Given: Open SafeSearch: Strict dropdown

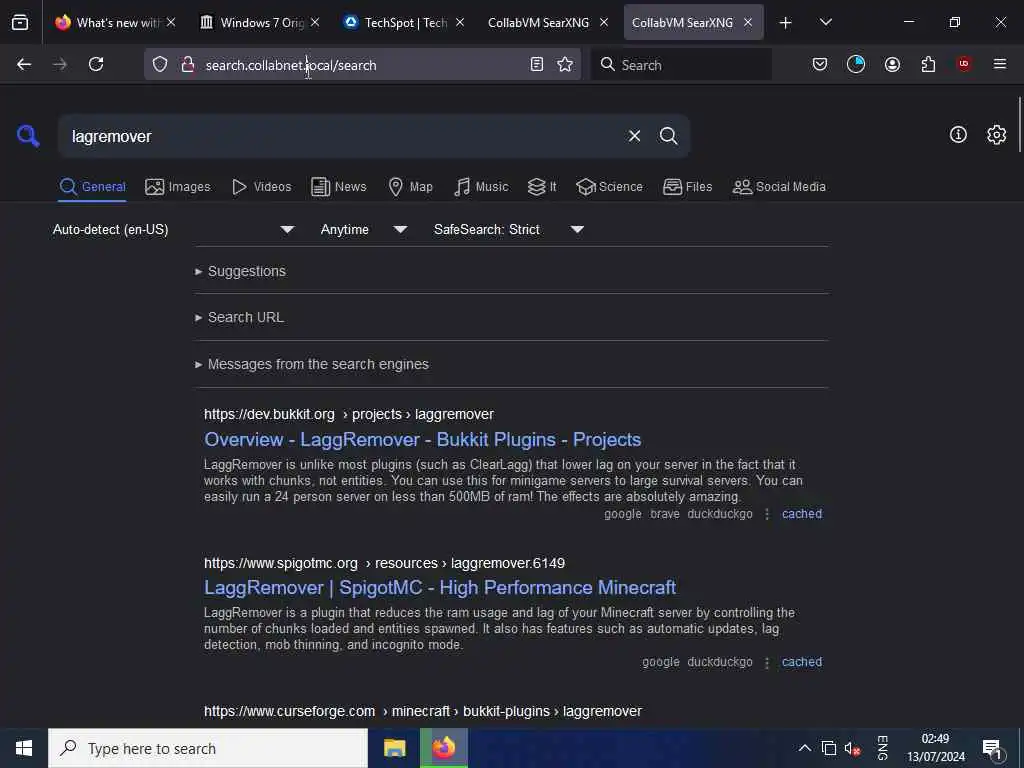Looking at the screenshot, I should tap(509, 229).
